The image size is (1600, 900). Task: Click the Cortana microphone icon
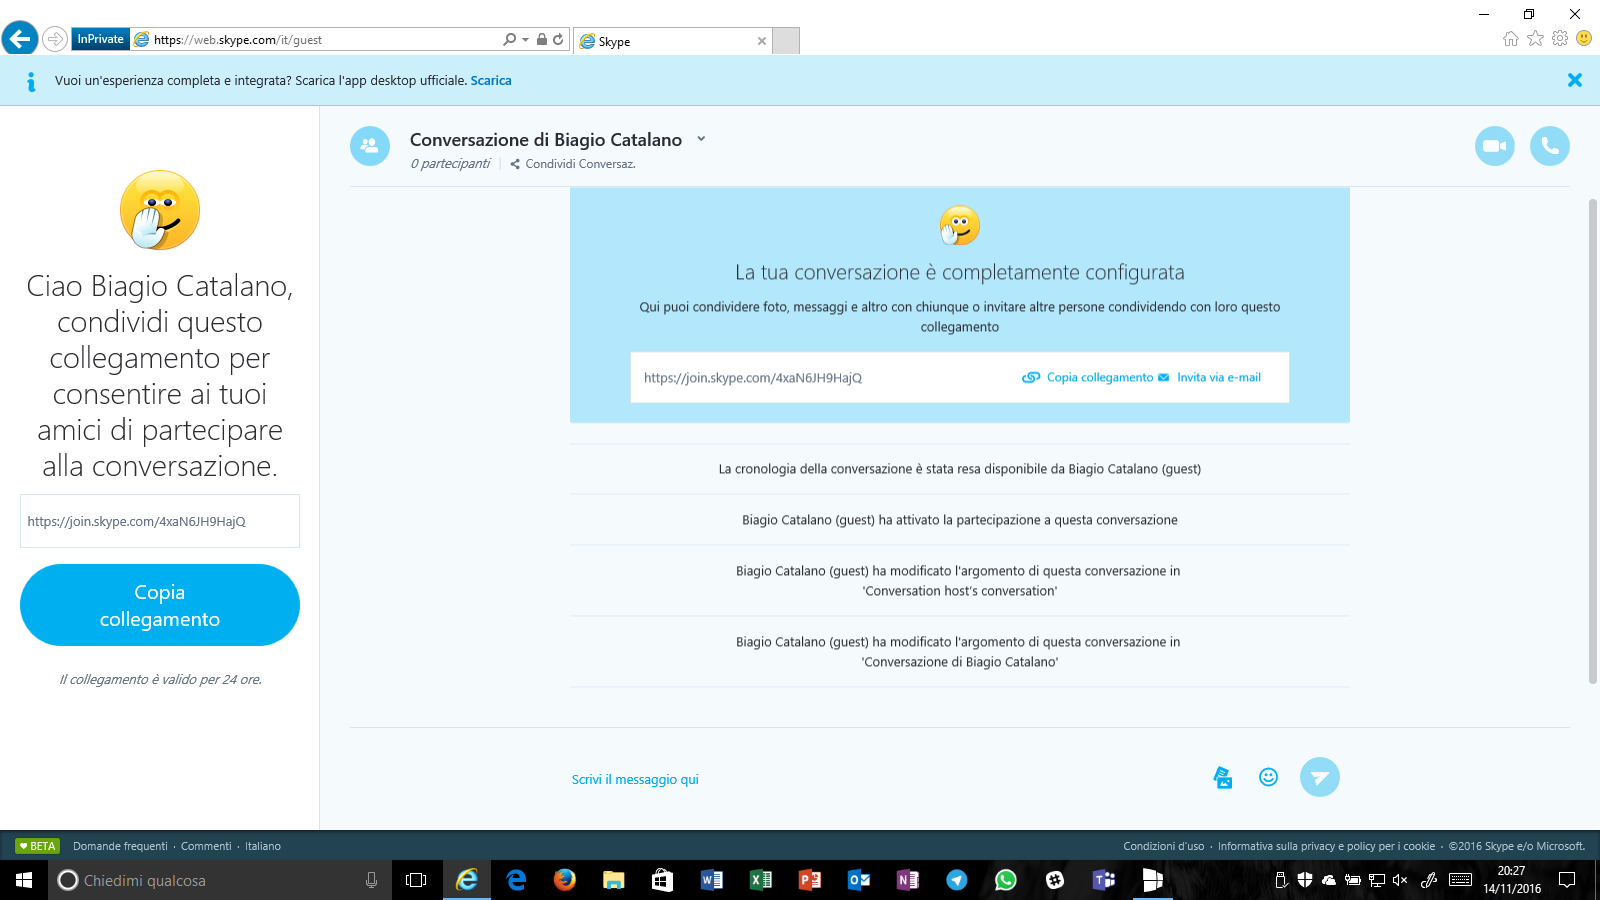pos(371,880)
